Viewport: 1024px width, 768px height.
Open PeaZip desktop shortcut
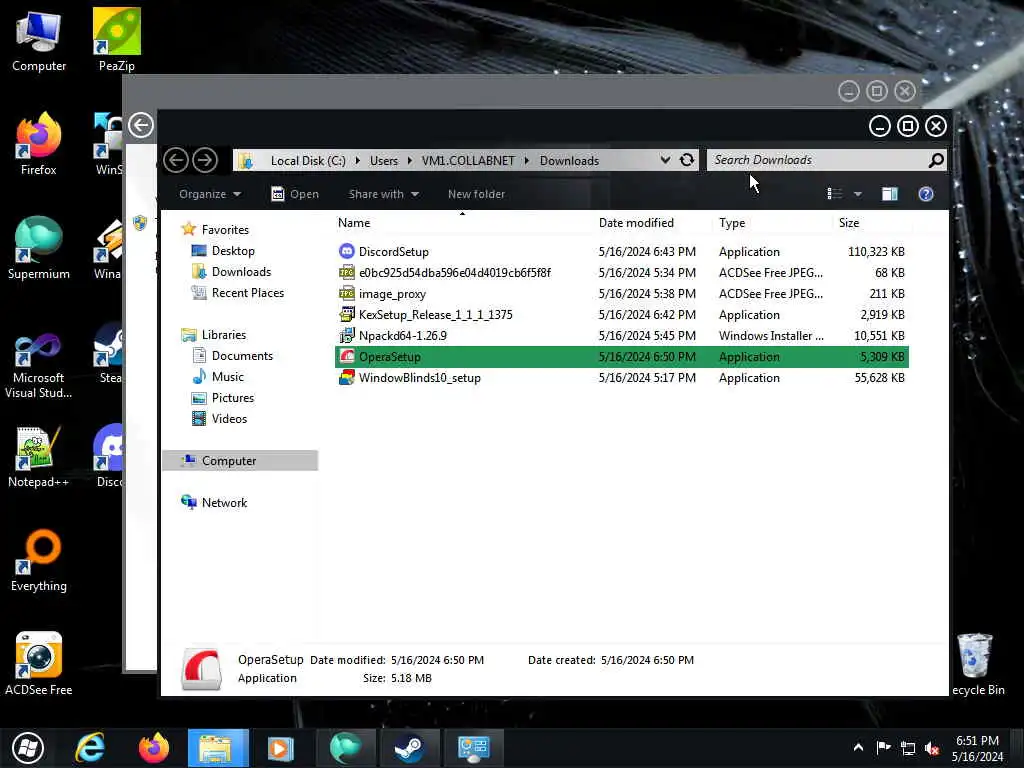click(x=117, y=39)
